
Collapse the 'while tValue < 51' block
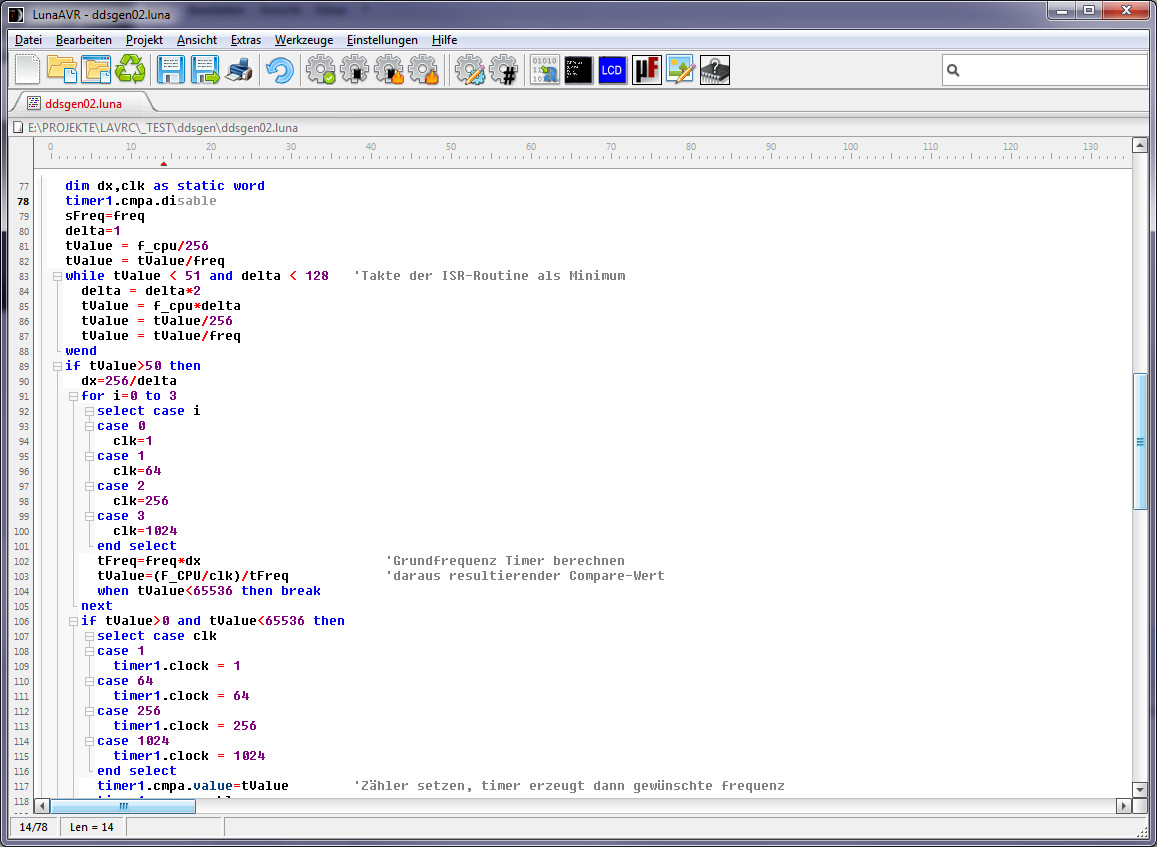click(57, 276)
